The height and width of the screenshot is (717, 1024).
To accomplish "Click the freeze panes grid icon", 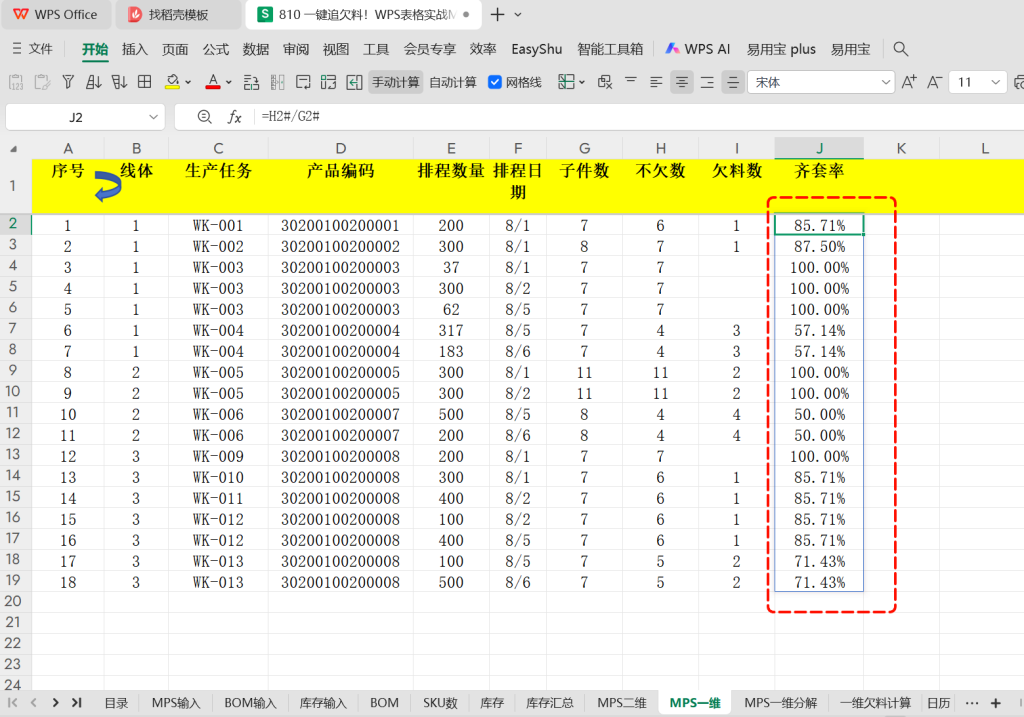I will click(566, 82).
